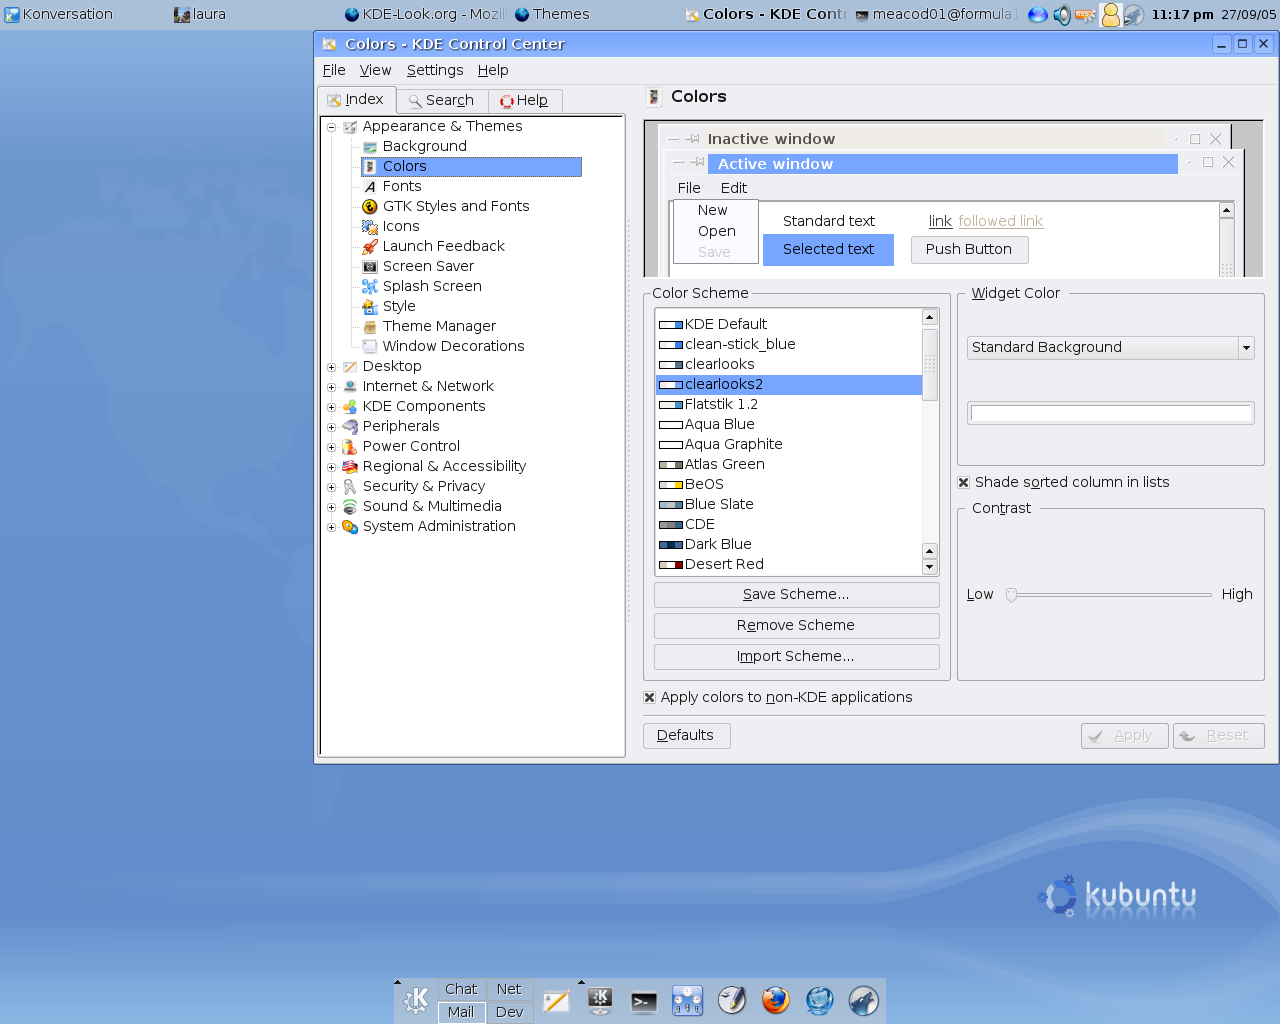Click the Import Scheme... button

click(x=796, y=656)
